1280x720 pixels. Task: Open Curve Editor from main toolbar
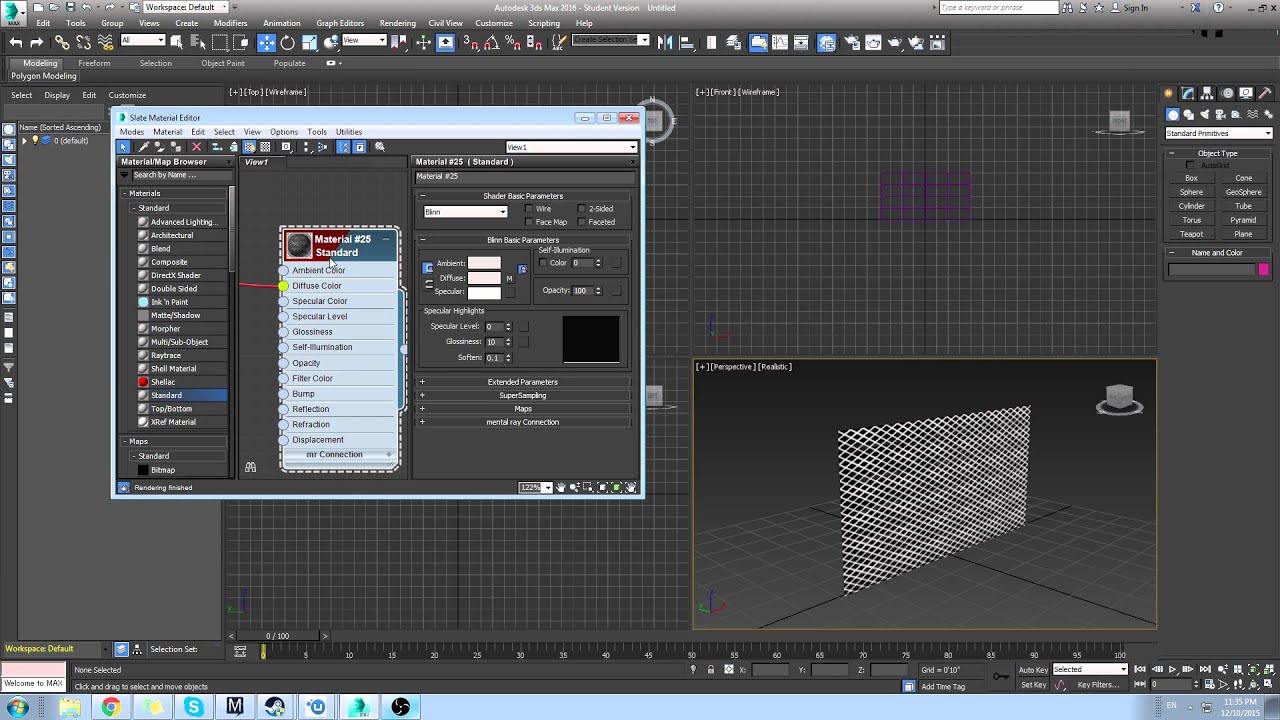(x=781, y=42)
